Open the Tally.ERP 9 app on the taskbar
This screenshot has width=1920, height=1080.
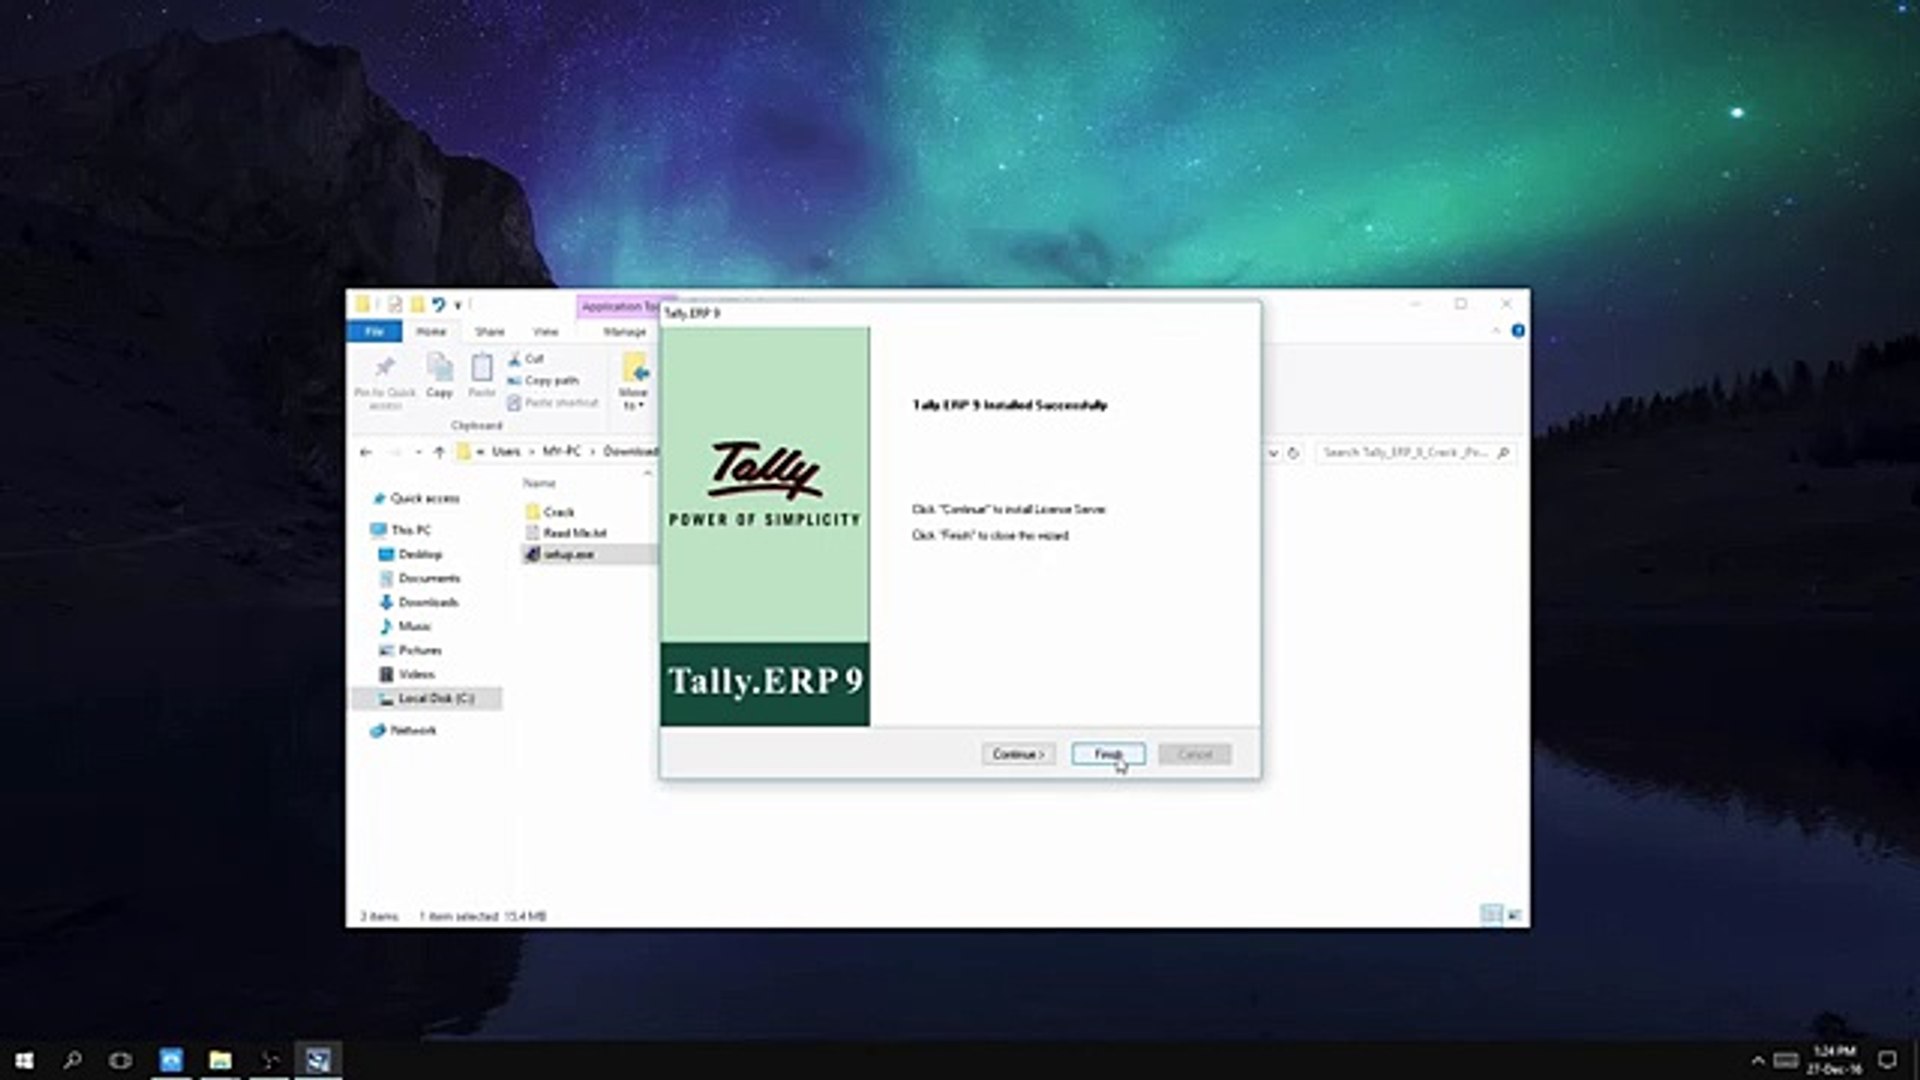click(318, 1059)
